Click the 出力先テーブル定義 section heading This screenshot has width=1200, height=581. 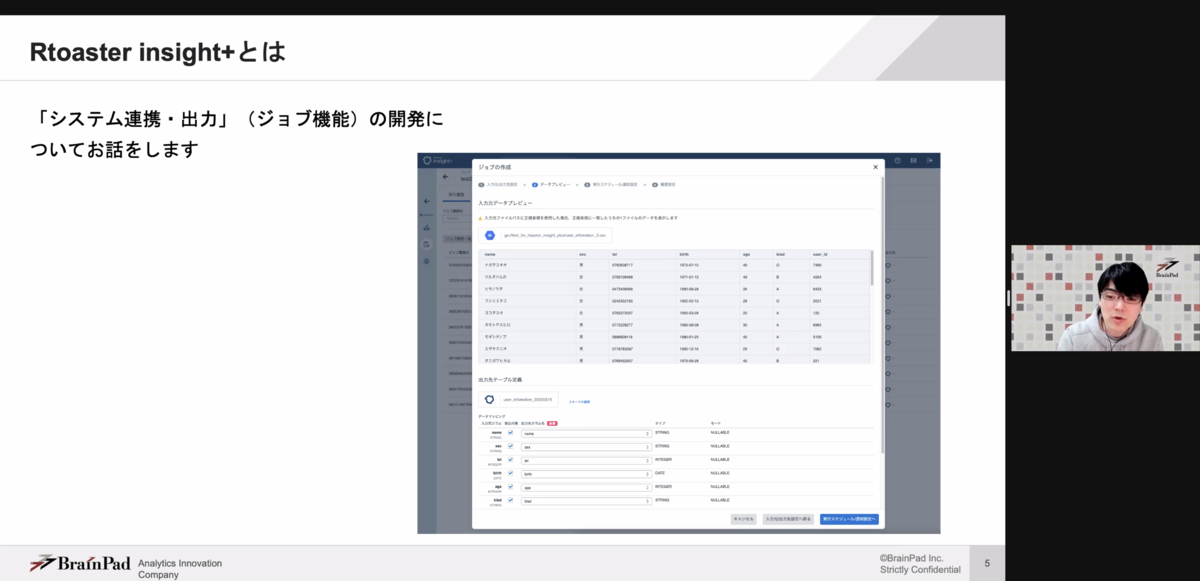coord(500,380)
